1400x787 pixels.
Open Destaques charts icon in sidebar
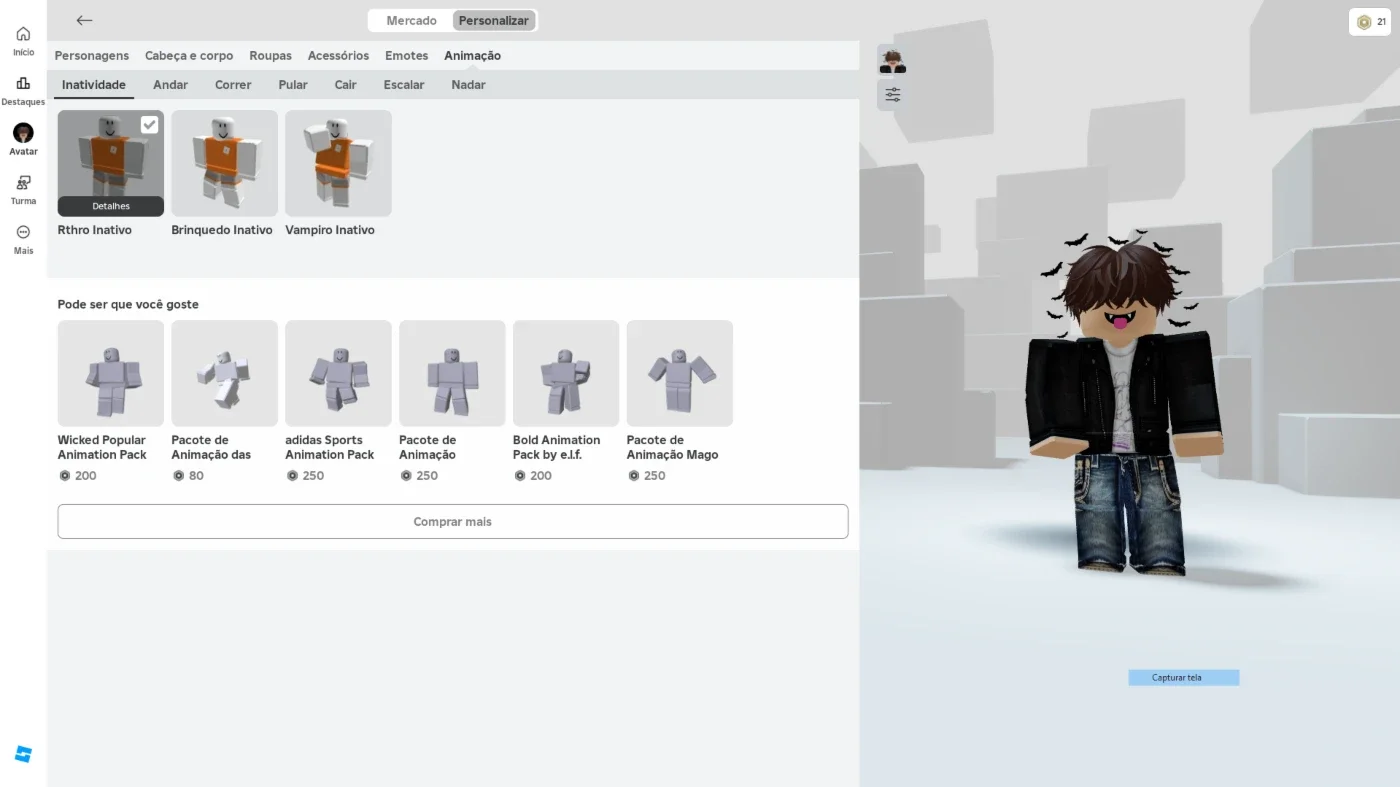23,83
